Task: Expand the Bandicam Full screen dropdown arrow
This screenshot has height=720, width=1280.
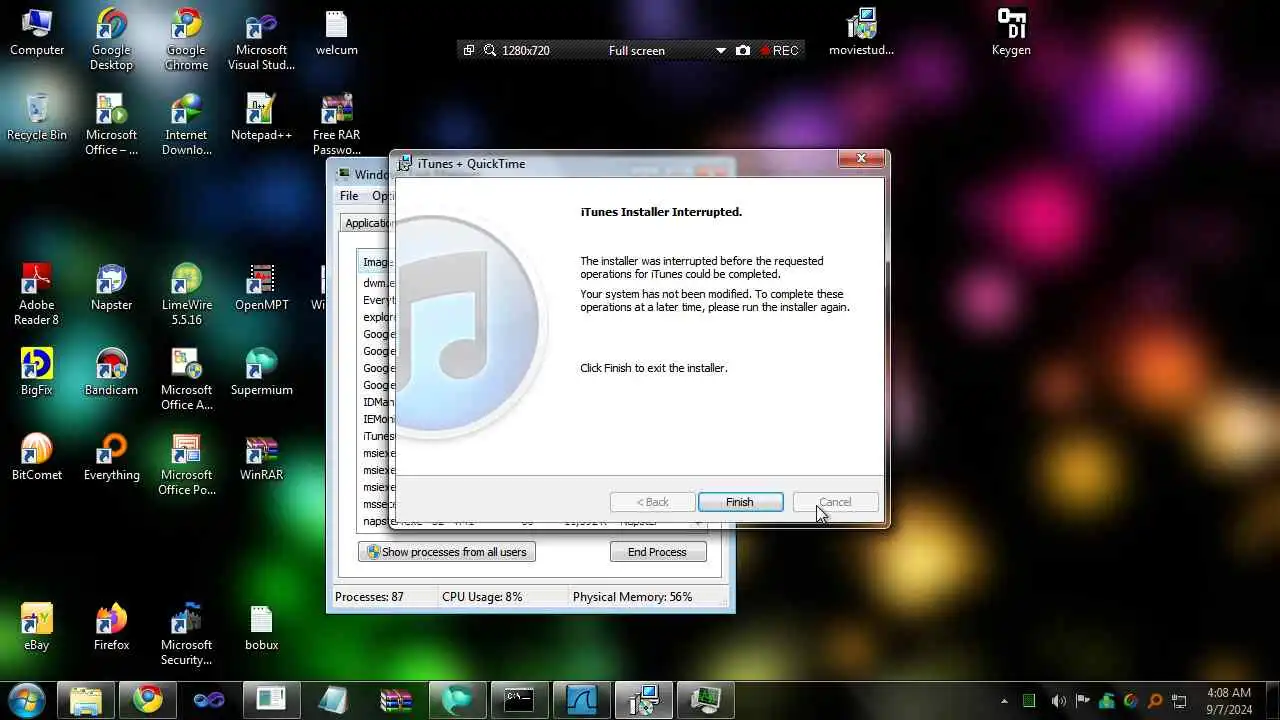Action: pyautogui.click(x=720, y=50)
